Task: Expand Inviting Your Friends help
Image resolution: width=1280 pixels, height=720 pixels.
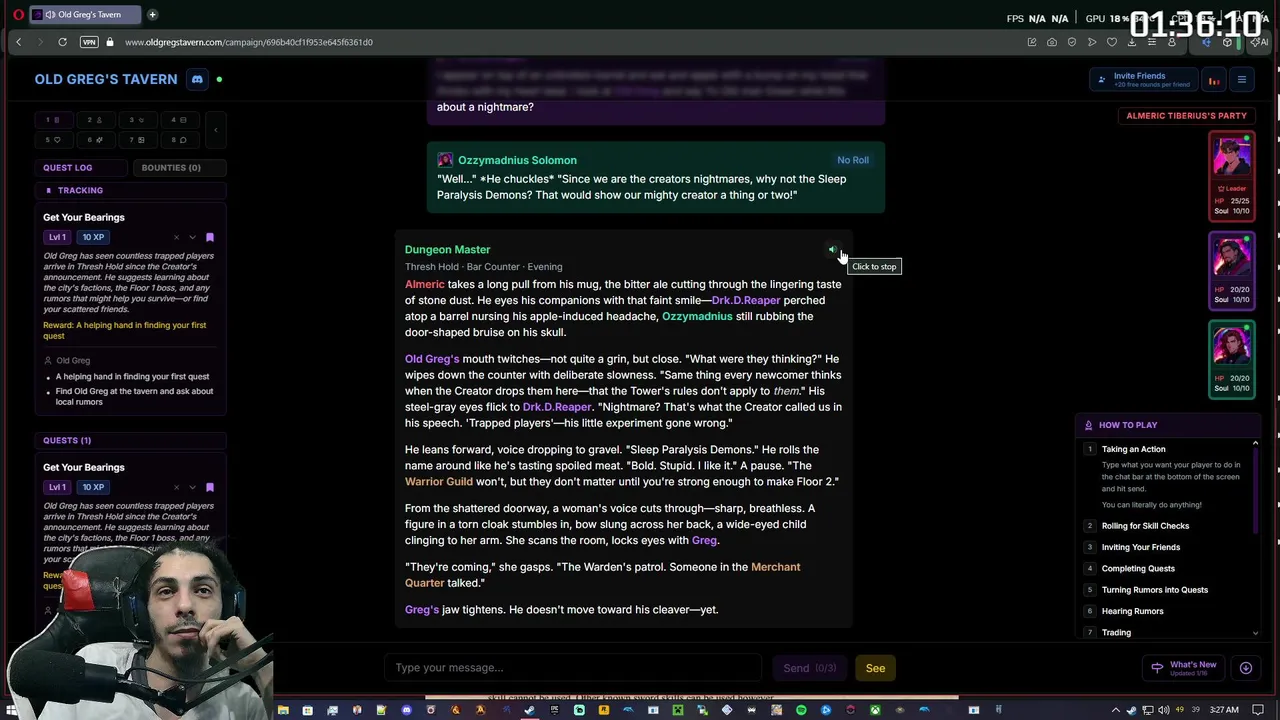Action: [x=1141, y=547]
